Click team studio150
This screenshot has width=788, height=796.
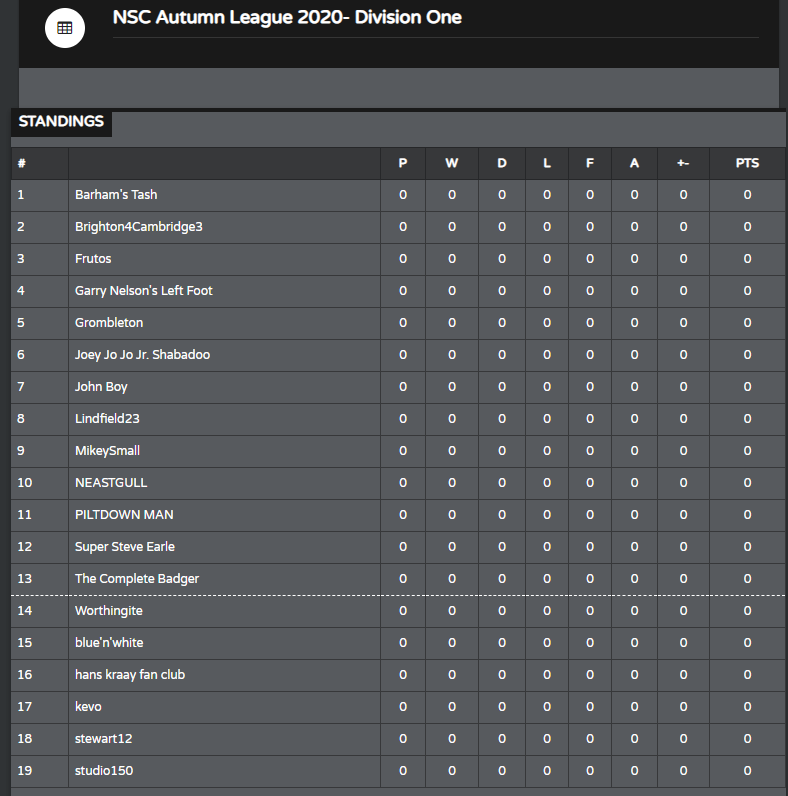pyautogui.click(x=104, y=771)
